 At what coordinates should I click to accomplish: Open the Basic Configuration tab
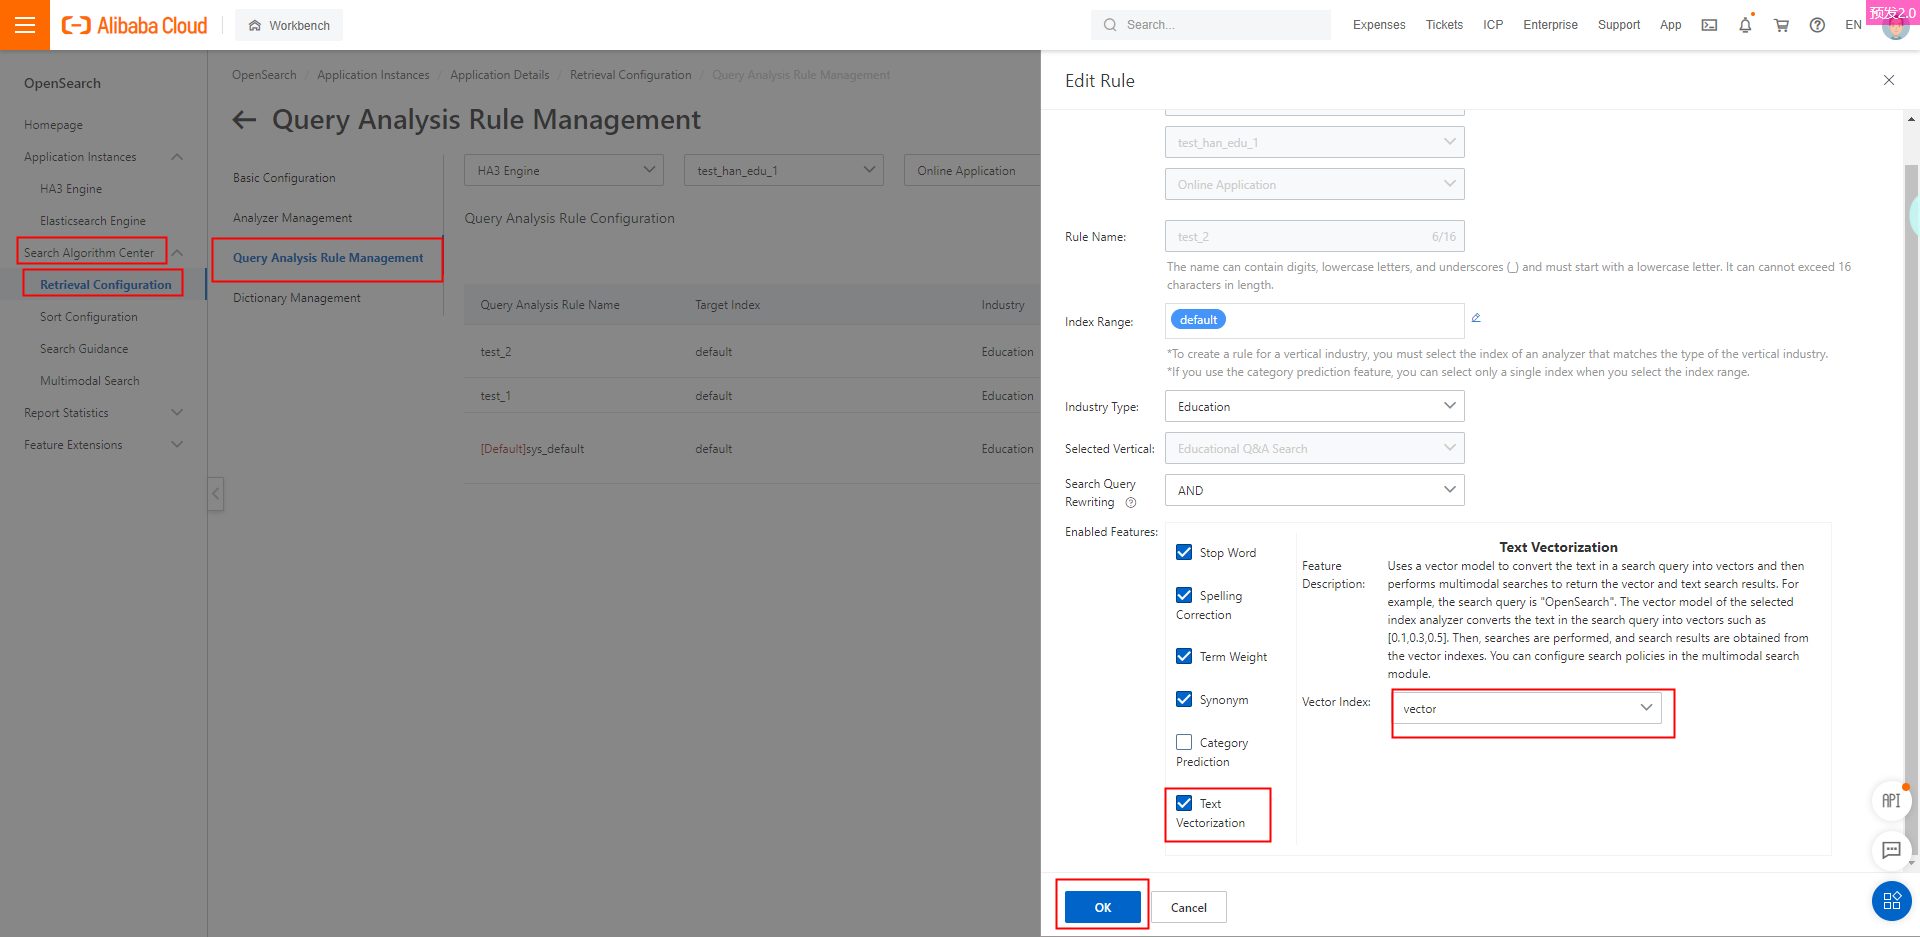(x=284, y=178)
